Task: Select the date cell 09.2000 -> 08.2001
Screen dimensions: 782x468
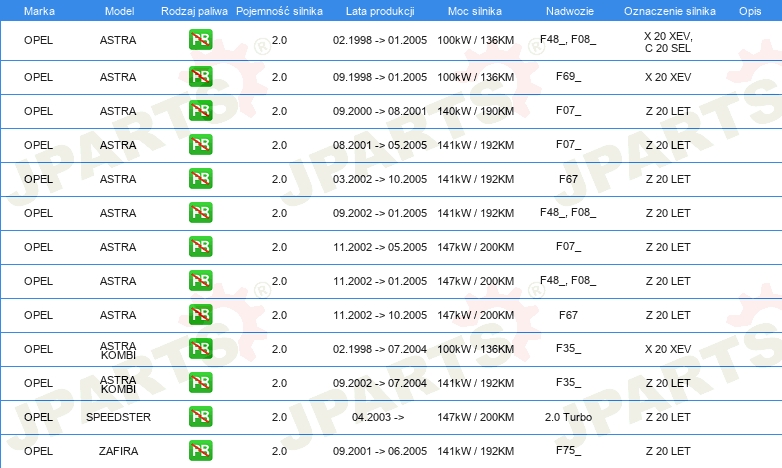Action: click(380, 111)
